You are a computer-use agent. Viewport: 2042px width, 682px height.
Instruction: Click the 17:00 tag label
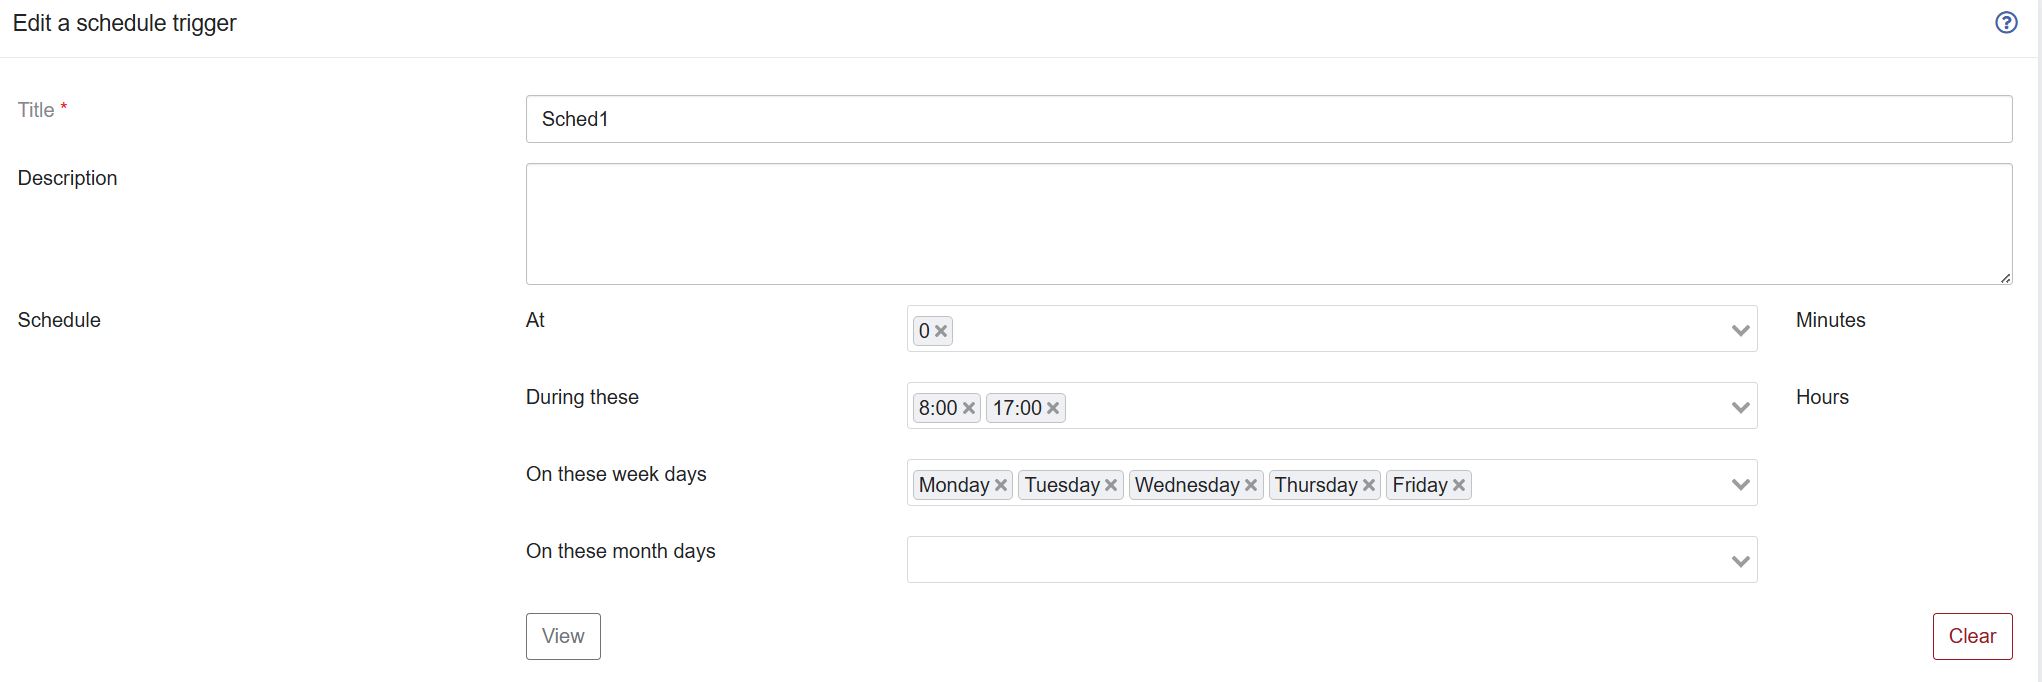(x=1017, y=408)
